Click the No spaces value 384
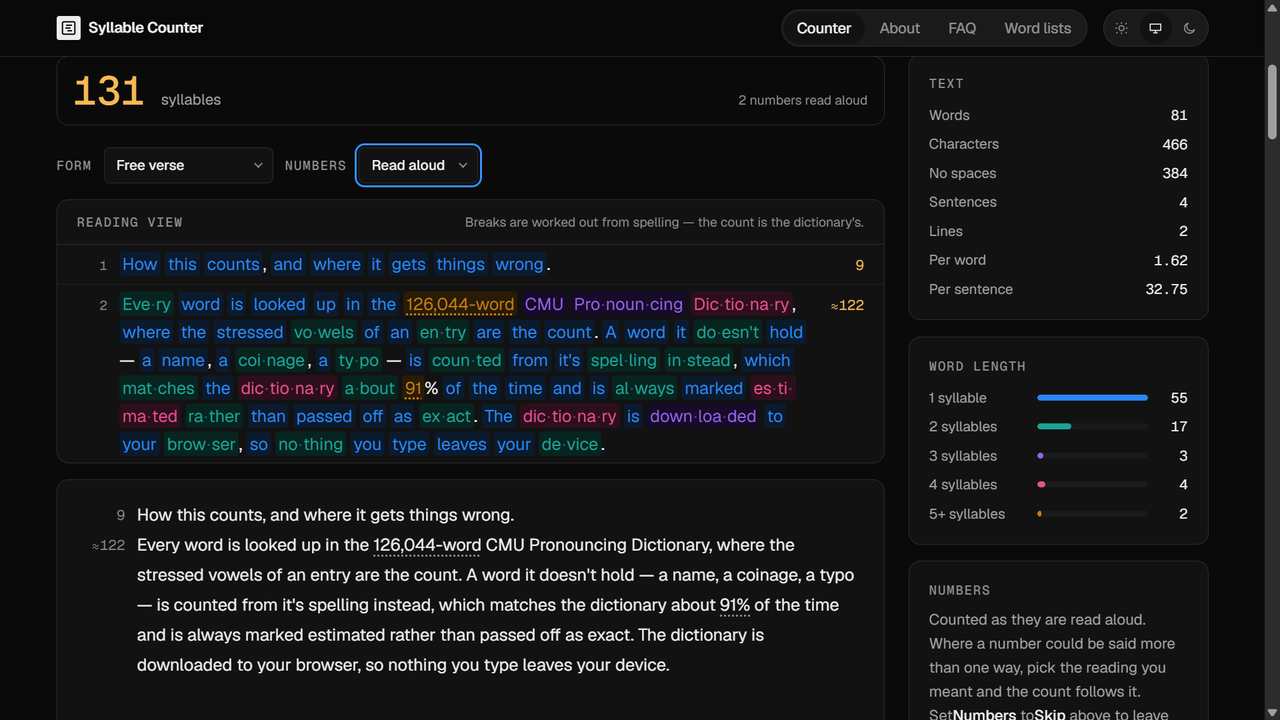 tap(1175, 173)
